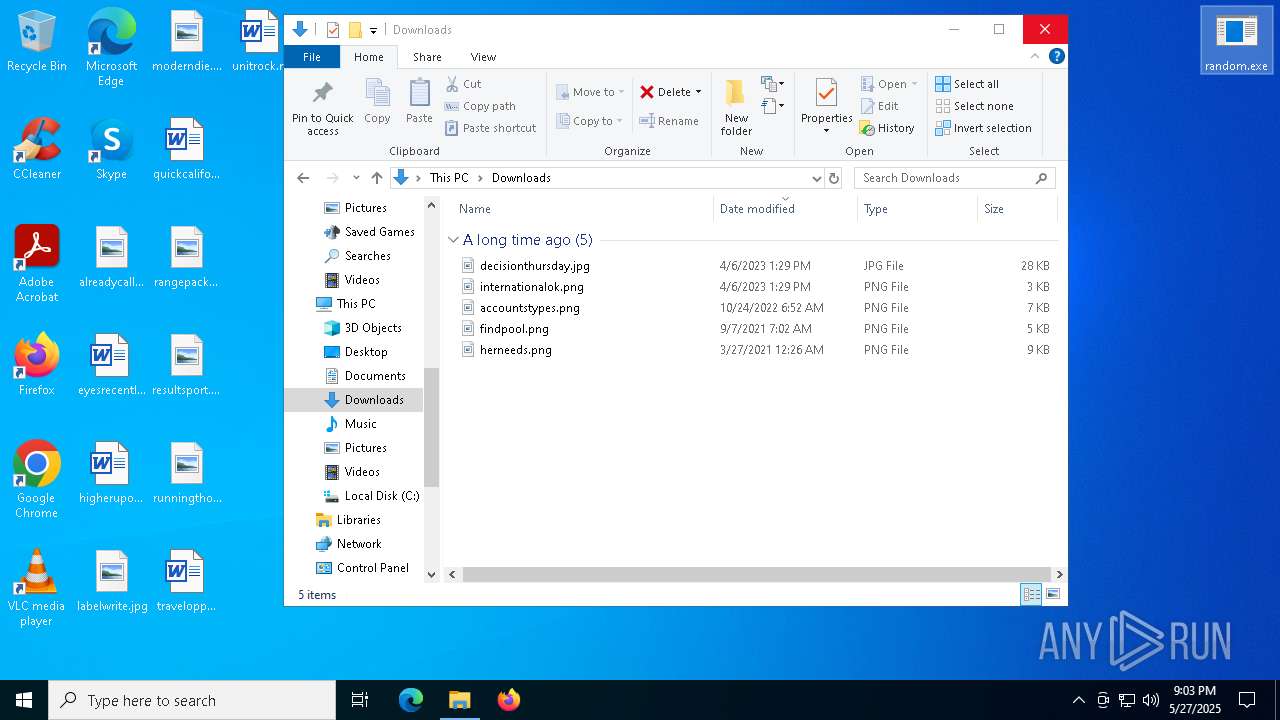
Task: Select Network in navigation pane
Action: pyautogui.click(x=359, y=544)
